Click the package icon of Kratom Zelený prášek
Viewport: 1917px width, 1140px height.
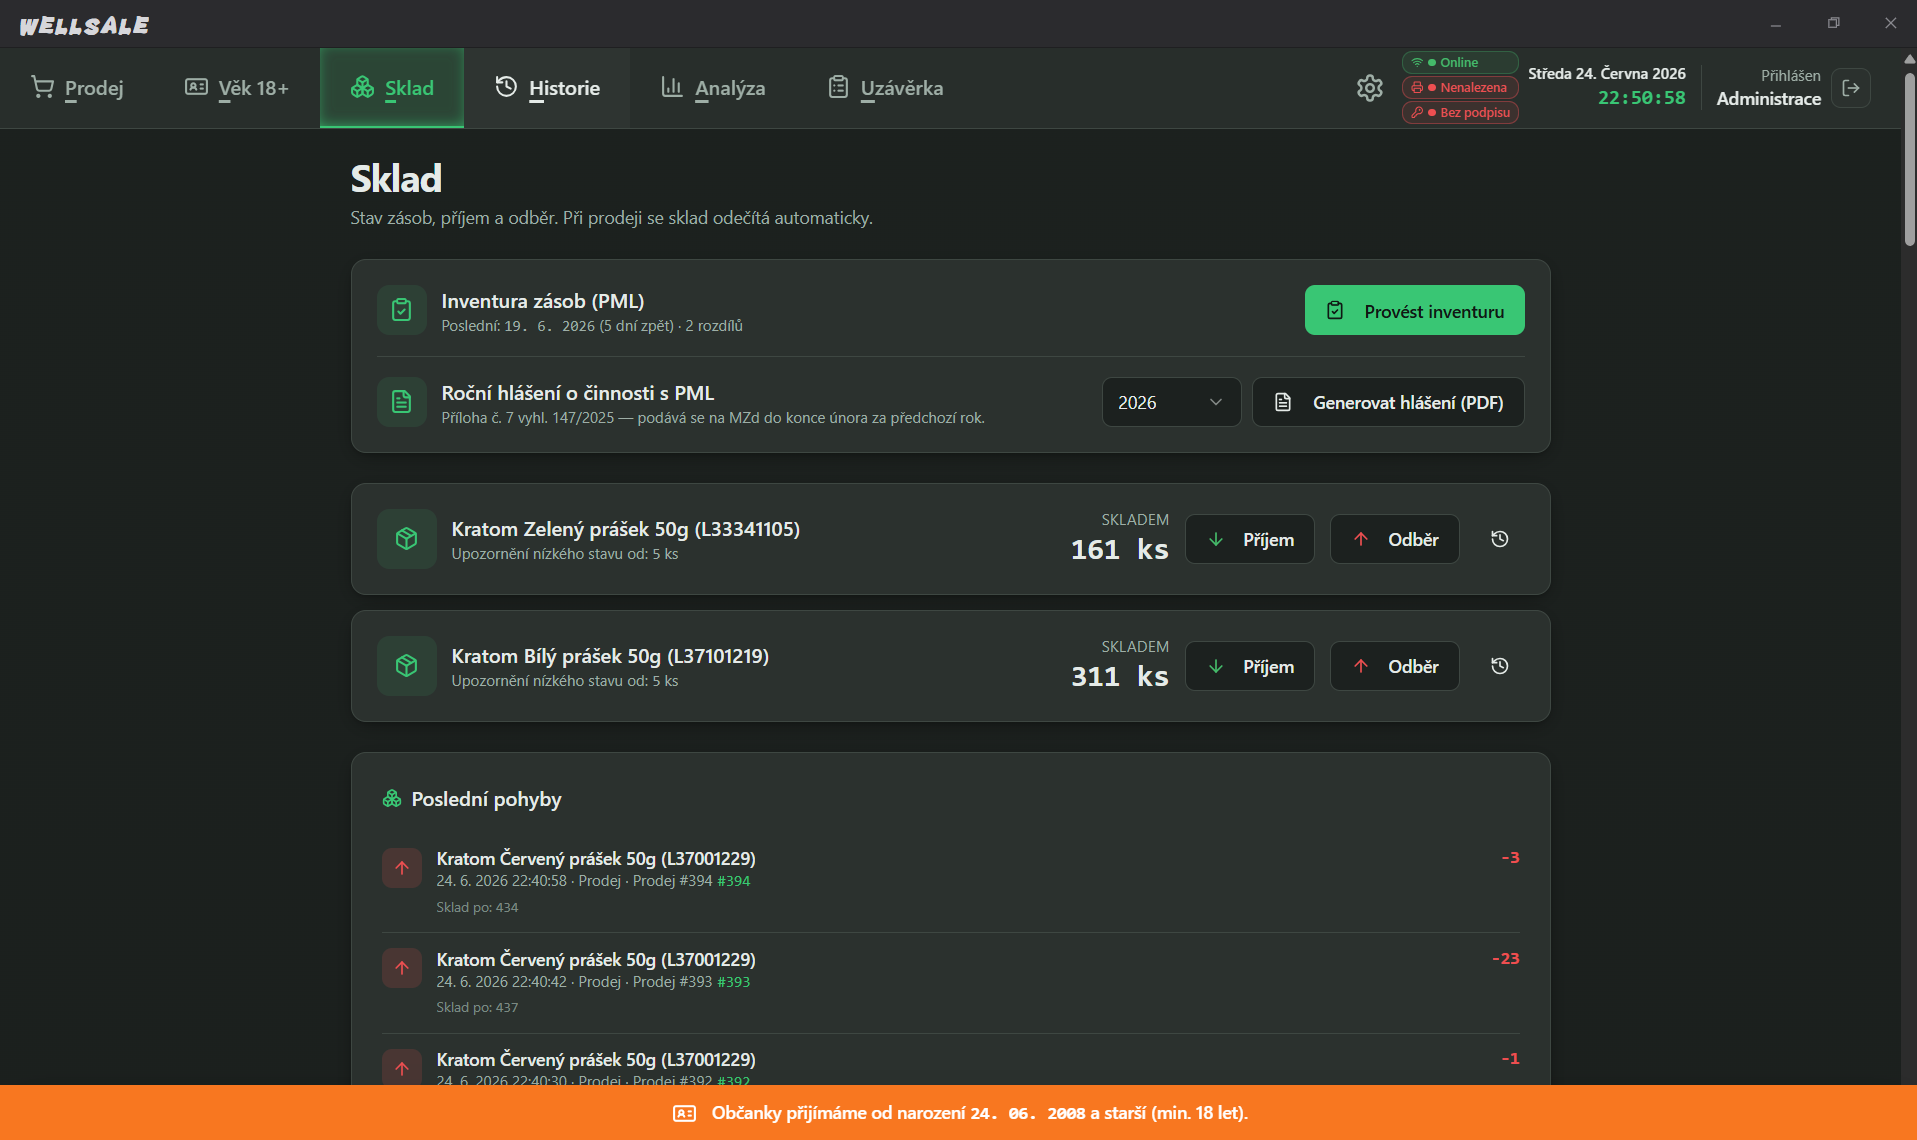point(406,539)
